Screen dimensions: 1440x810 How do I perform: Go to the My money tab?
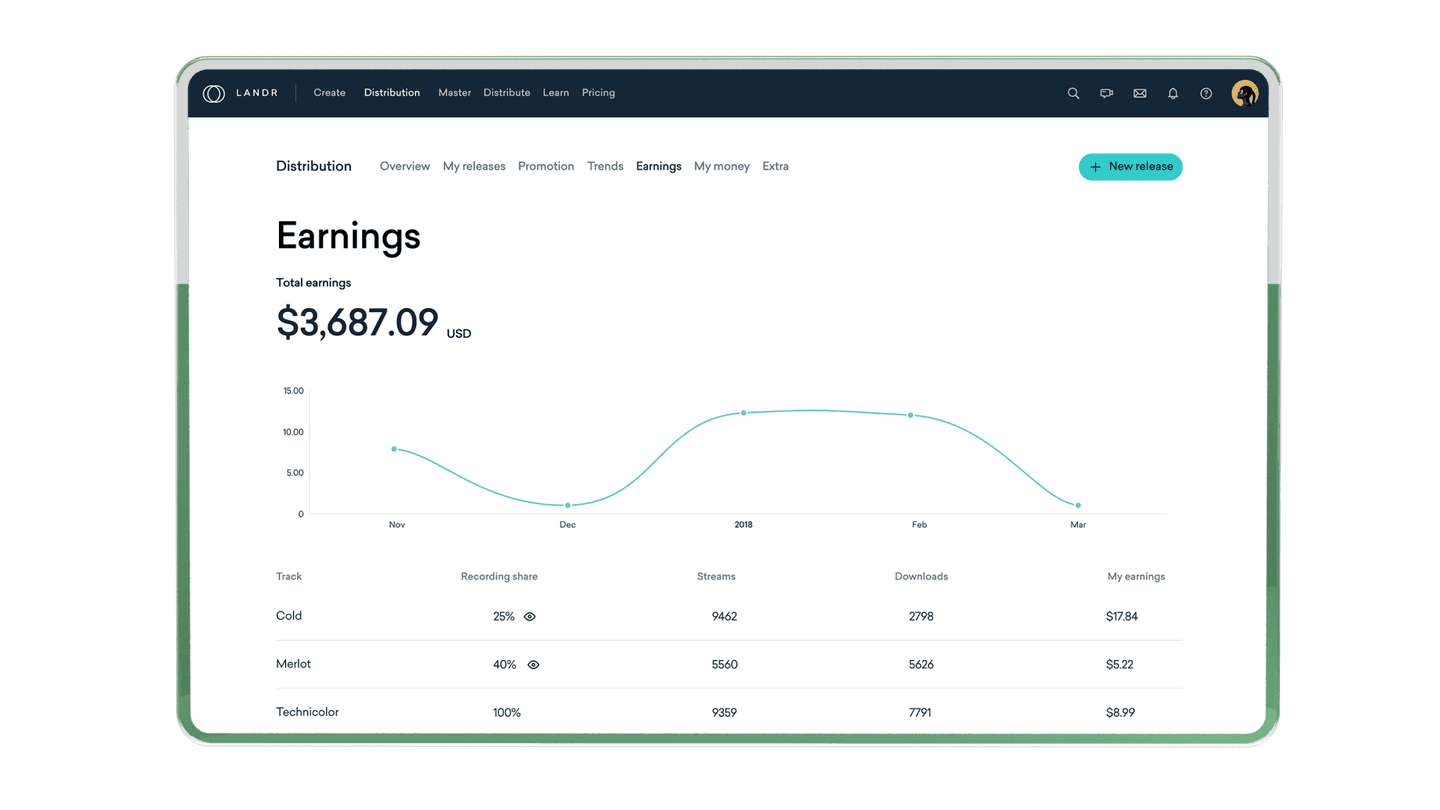[x=721, y=167]
